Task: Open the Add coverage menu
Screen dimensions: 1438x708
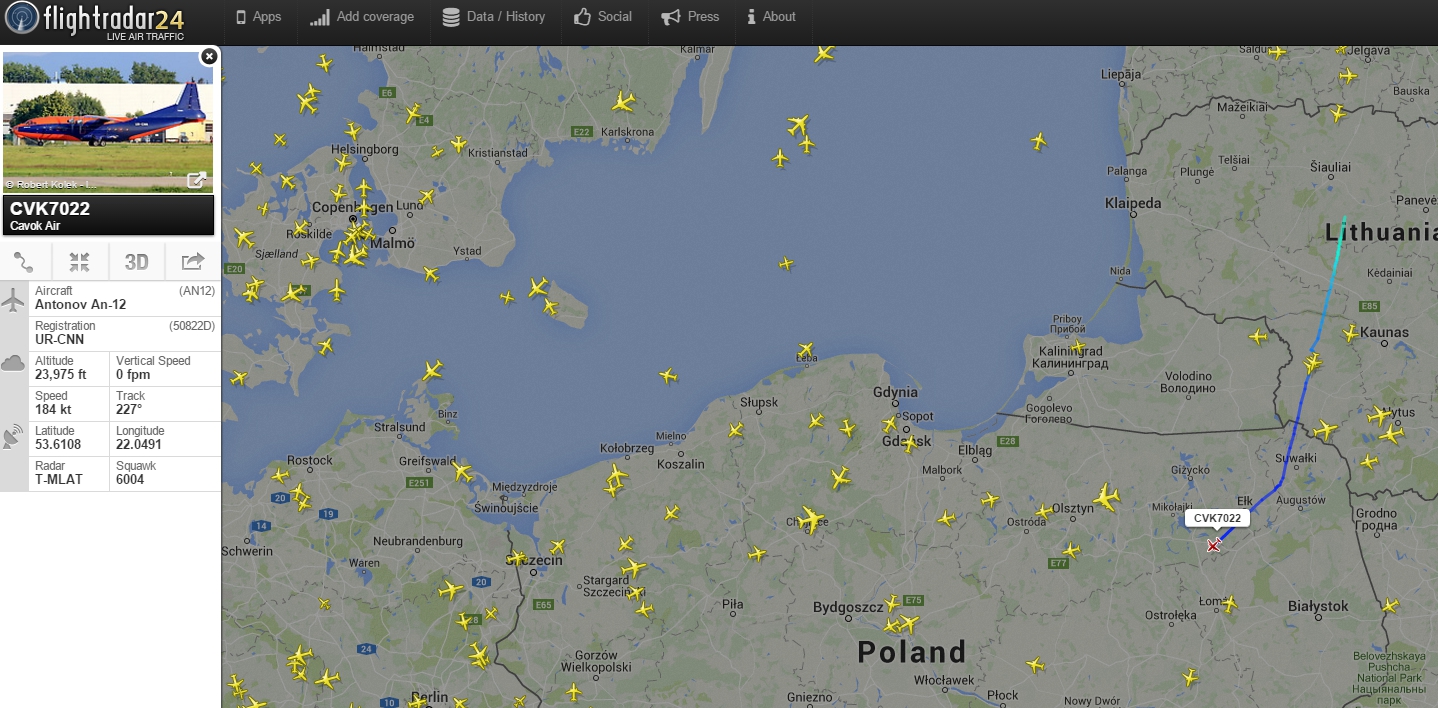Action: tap(361, 17)
